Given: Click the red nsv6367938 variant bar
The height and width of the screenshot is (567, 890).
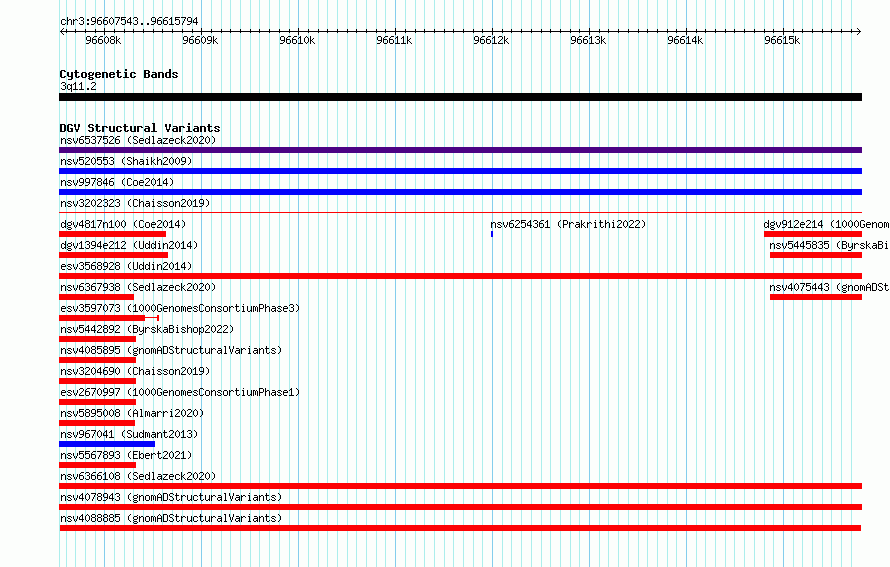Looking at the screenshot, I should 96,297.
